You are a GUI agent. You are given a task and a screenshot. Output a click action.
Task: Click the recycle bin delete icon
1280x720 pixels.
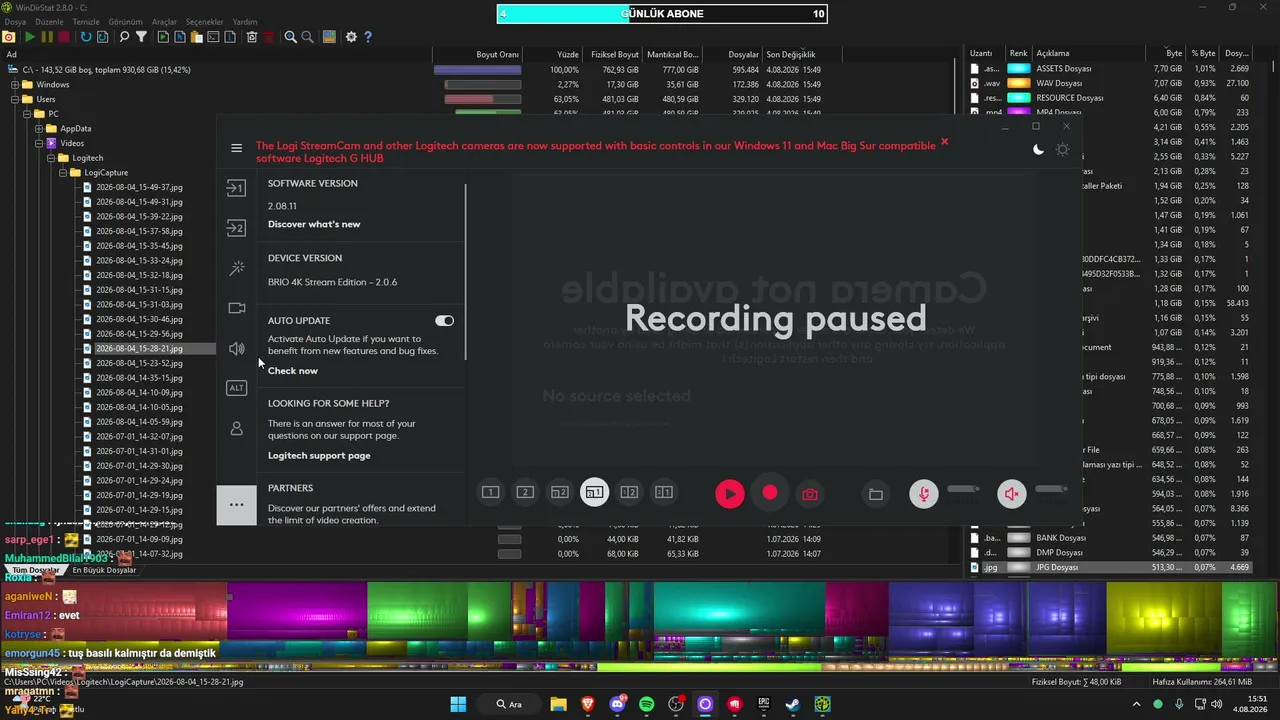252,37
